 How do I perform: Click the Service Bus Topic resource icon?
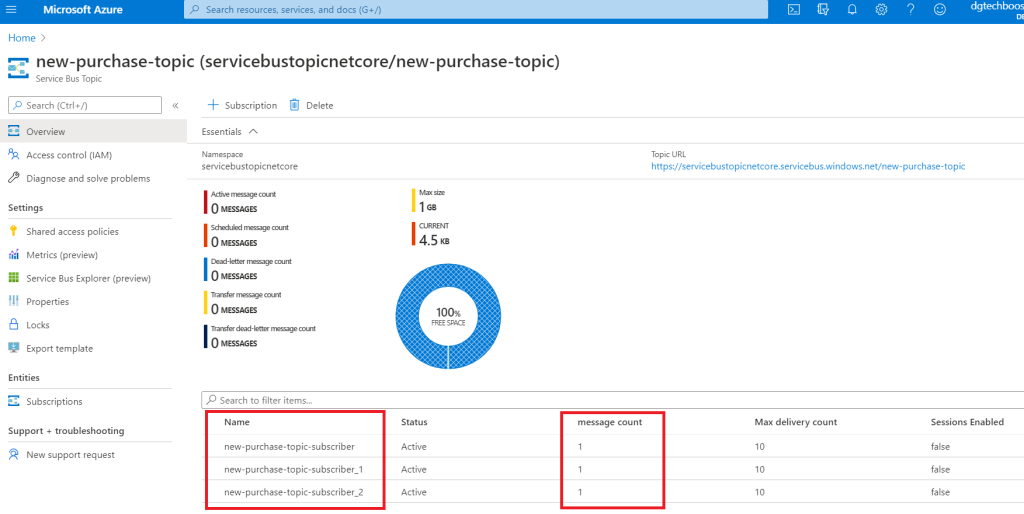pyautogui.click(x=18, y=67)
